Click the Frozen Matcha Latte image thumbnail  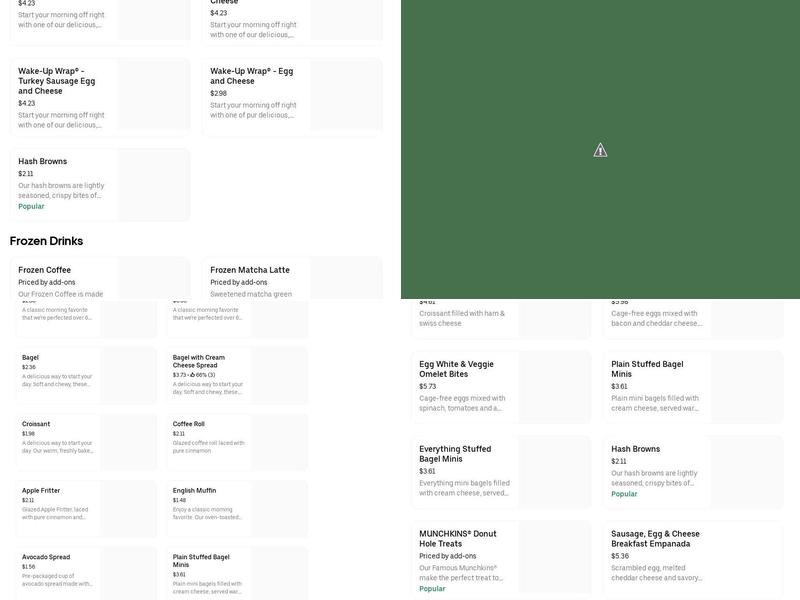click(x=346, y=278)
